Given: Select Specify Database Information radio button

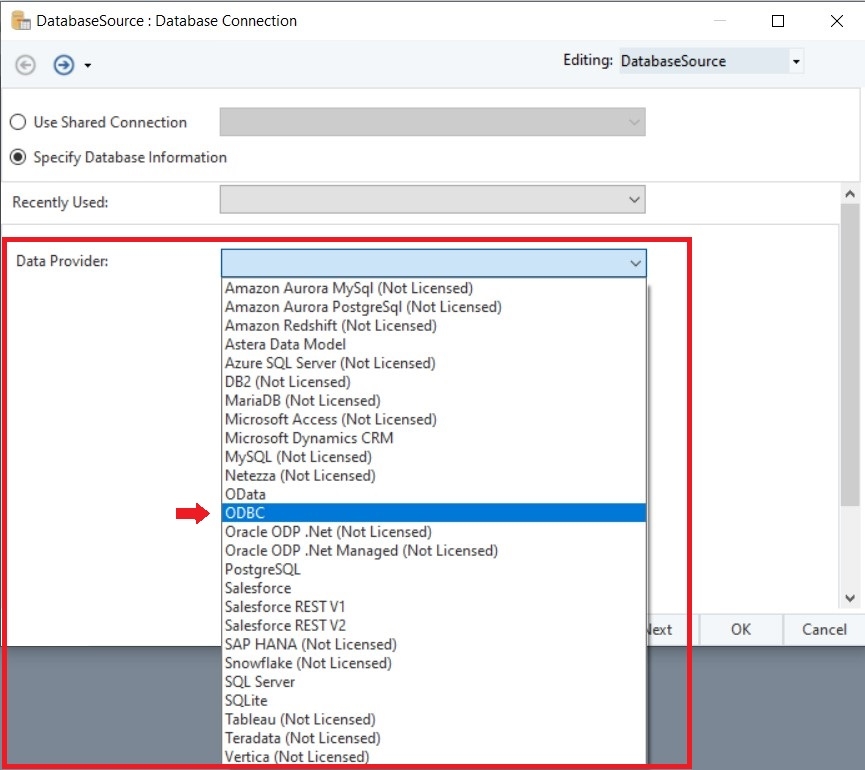Looking at the screenshot, I should coord(18,157).
